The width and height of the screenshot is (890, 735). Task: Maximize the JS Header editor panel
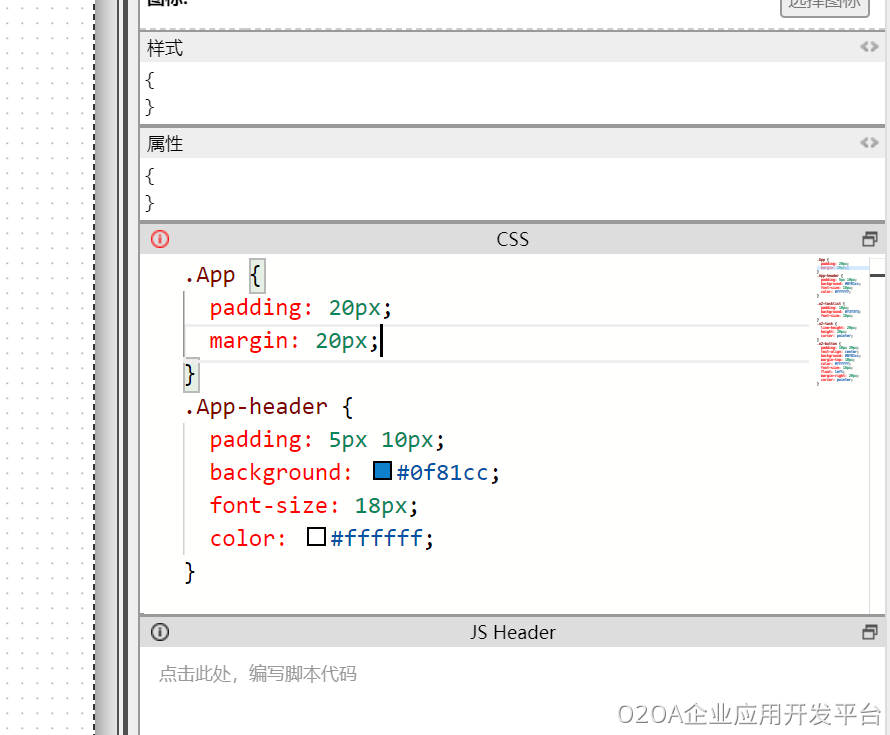(869, 632)
